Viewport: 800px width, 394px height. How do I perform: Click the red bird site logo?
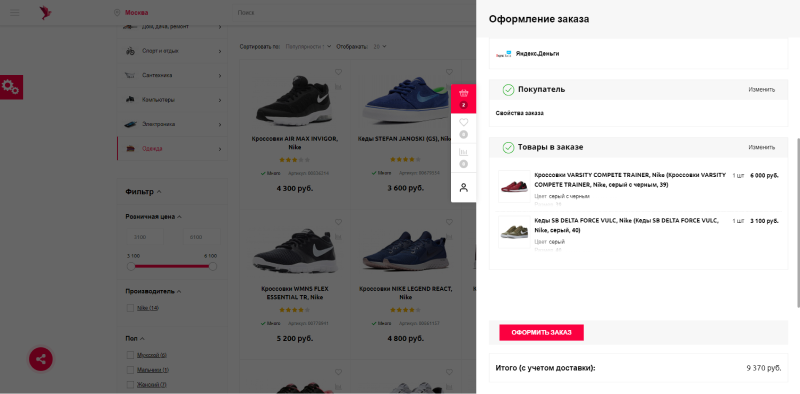coord(45,12)
